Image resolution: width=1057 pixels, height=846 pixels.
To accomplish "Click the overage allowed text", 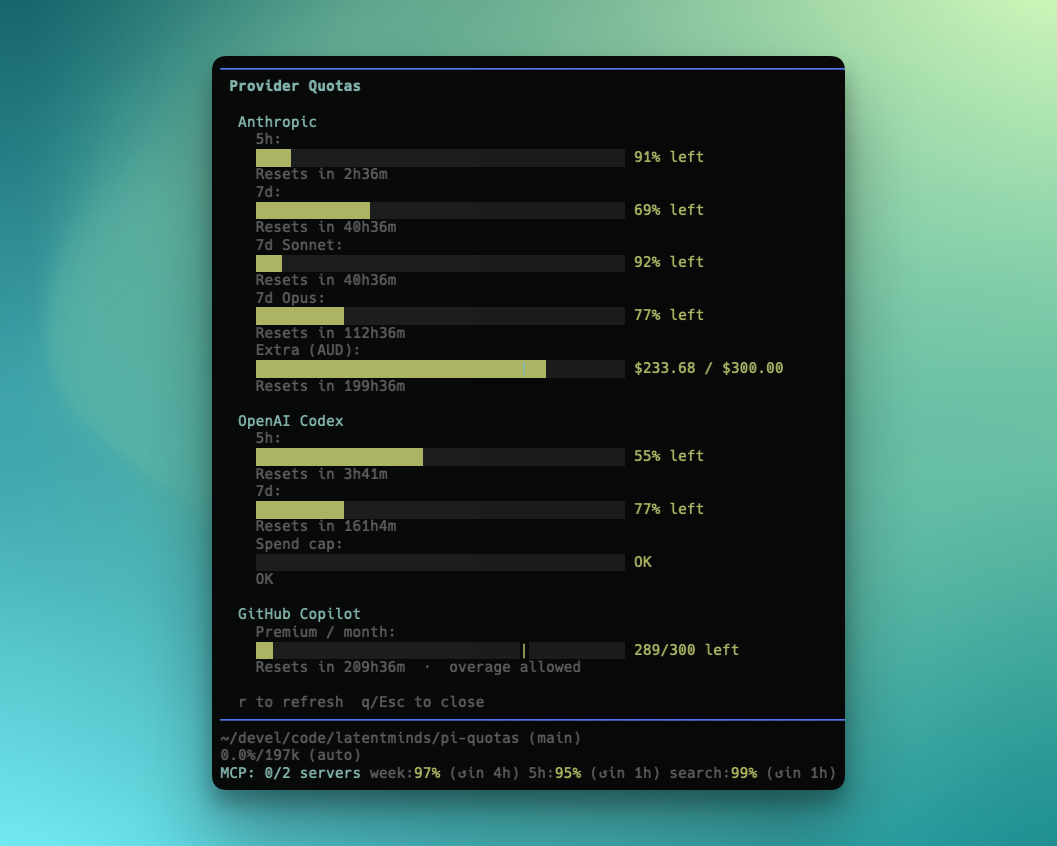I will click(515, 667).
